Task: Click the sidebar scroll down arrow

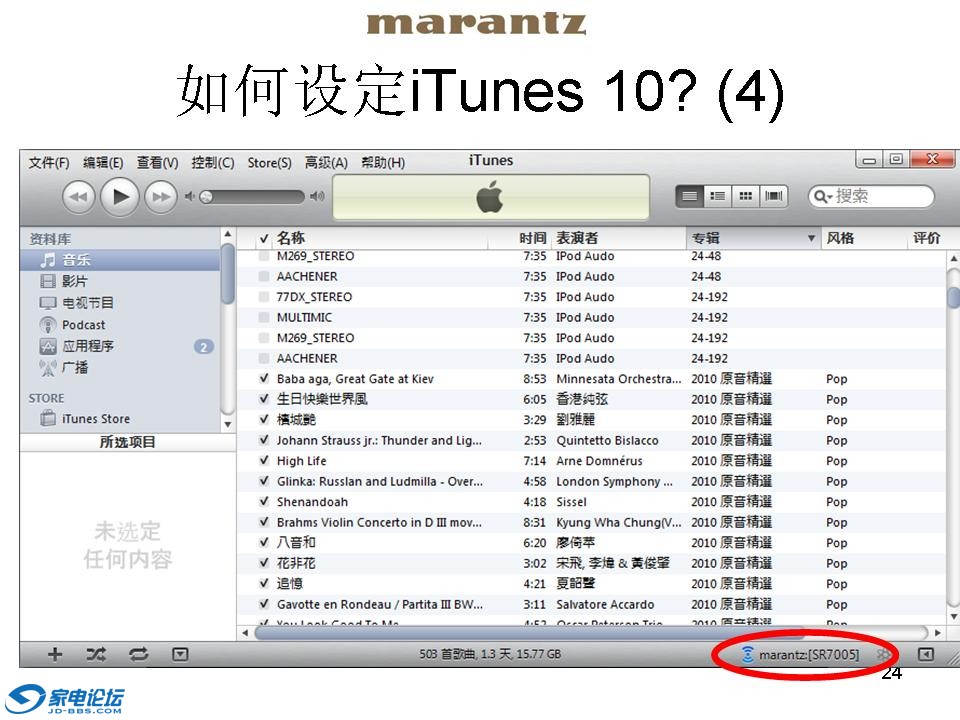Action: (228, 424)
